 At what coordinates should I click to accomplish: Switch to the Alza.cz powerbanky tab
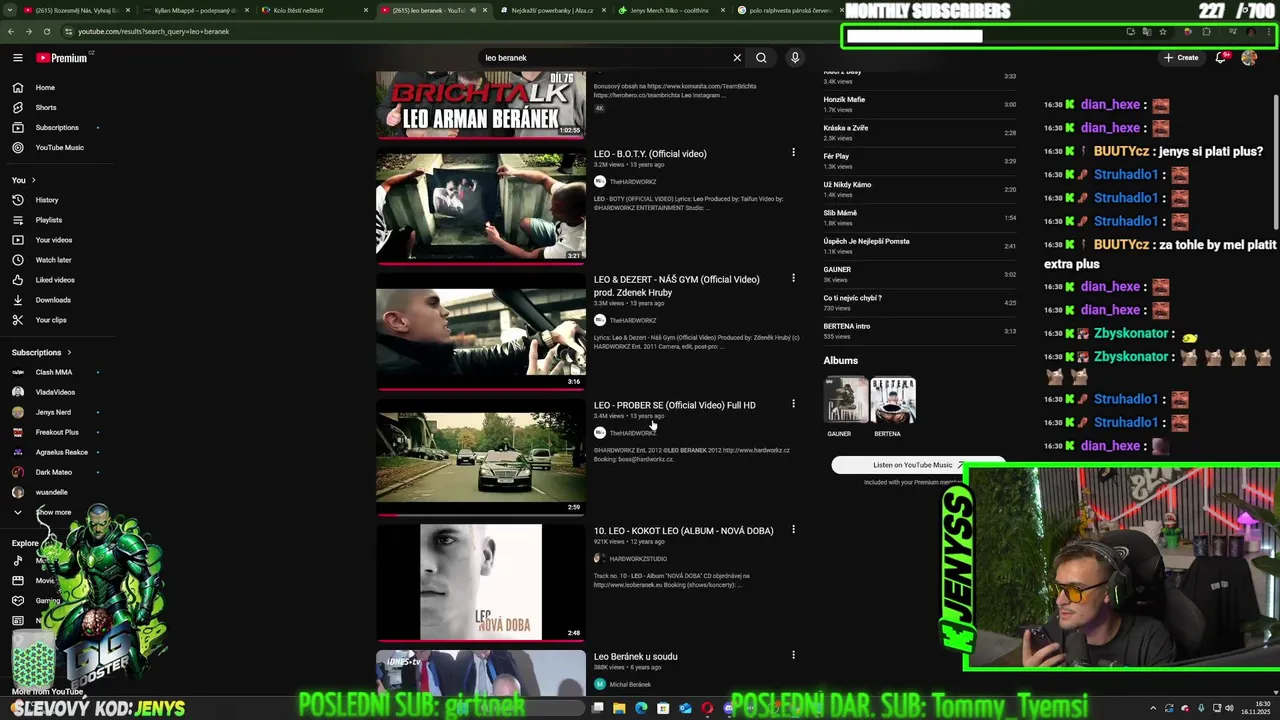coord(551,10)
